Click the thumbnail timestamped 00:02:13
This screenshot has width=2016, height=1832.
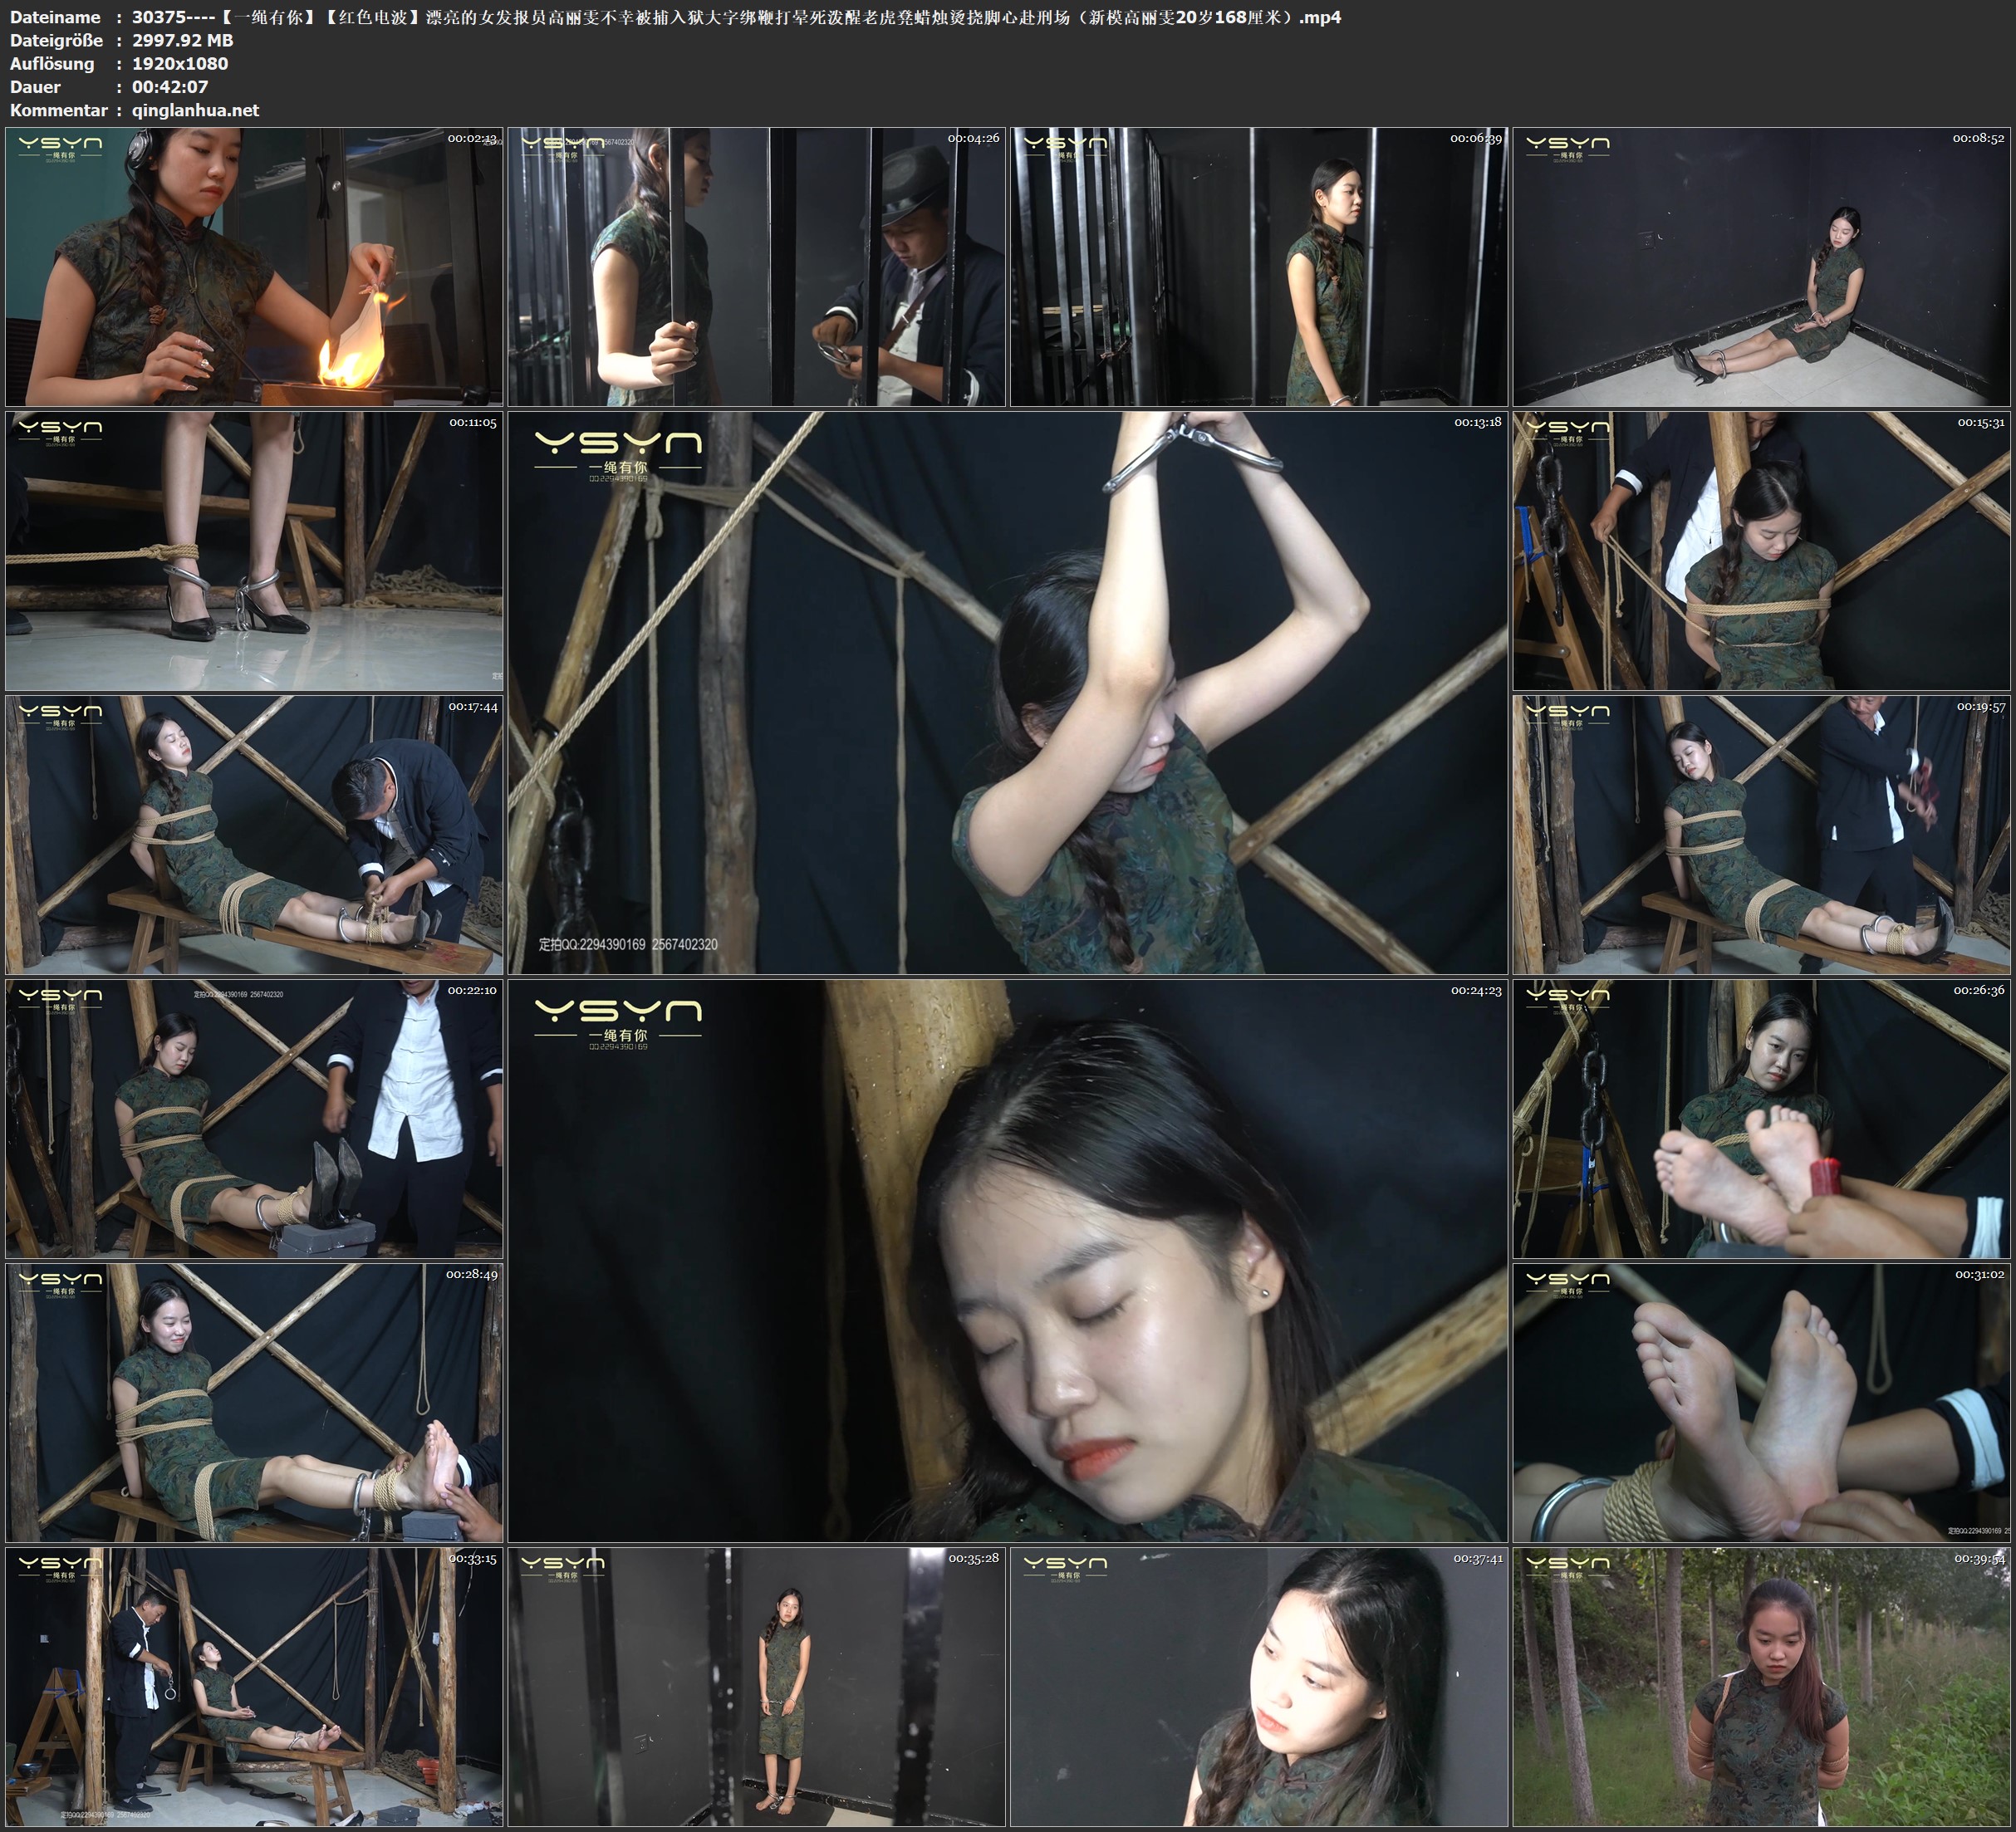[254, 266]
